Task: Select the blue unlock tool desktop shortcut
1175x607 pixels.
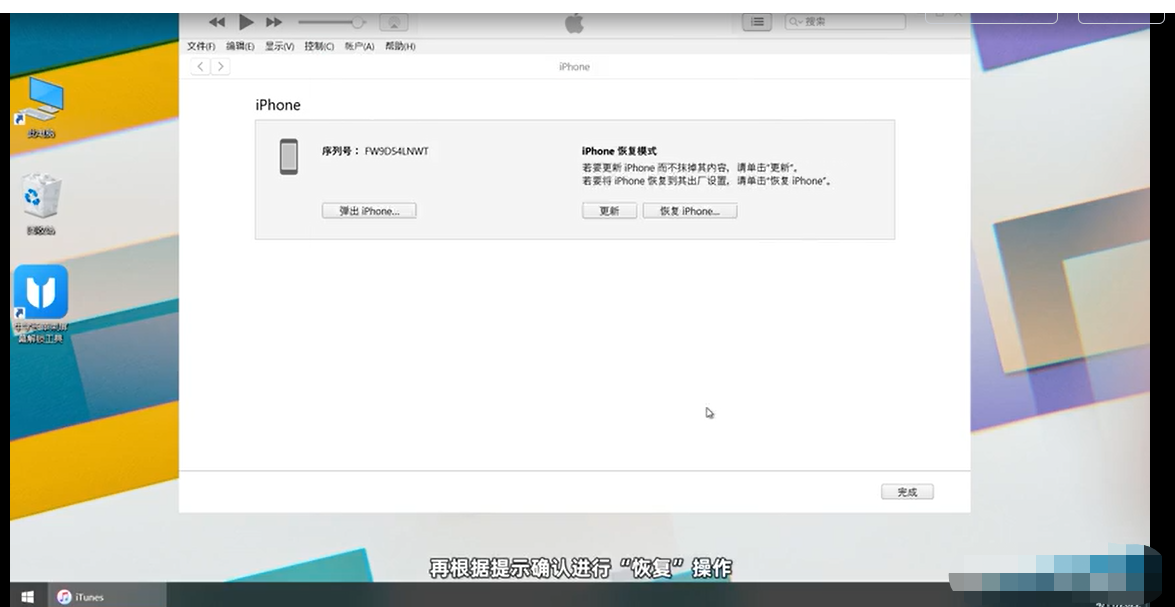Action: (x=41, y=304)
